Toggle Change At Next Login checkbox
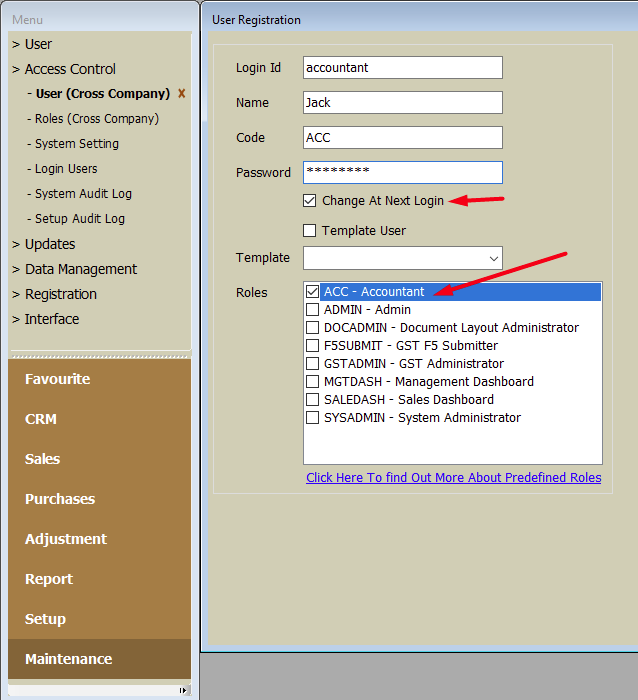The width and height of the screenshot is (638, 700). pyautogui.click(x=310, y=201)
